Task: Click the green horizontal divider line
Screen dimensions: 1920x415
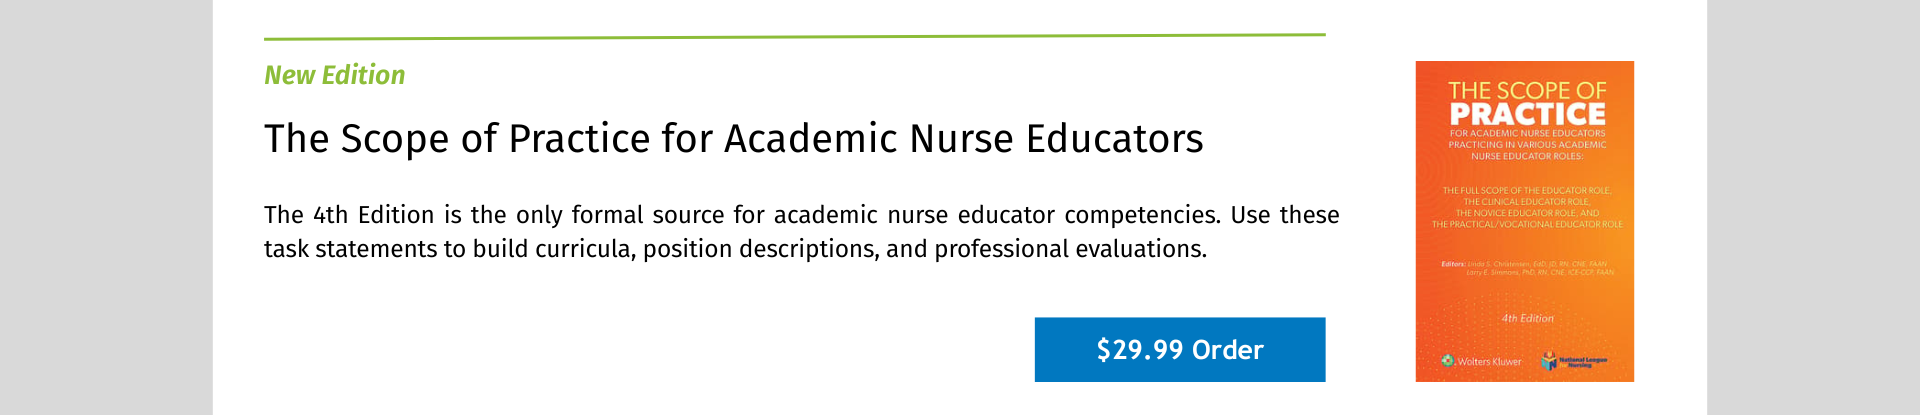Action: click(794, 37)
